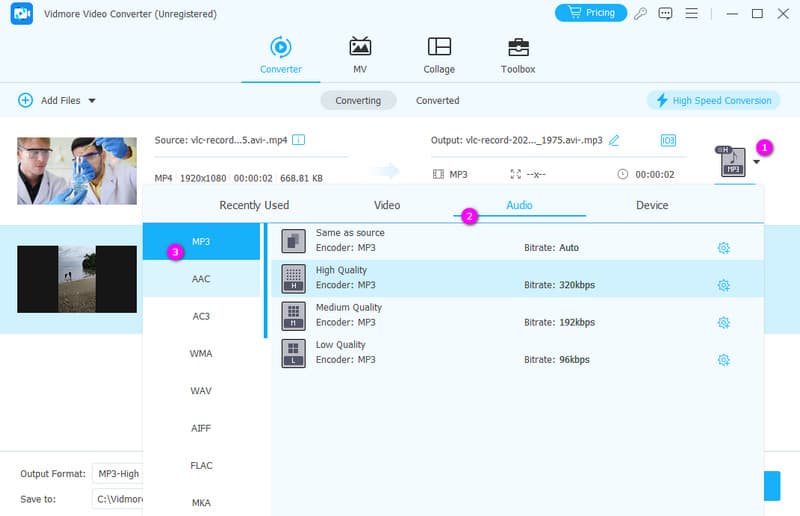Open the Output Format combo box
800x516 pixels.
tap(116, 473)
